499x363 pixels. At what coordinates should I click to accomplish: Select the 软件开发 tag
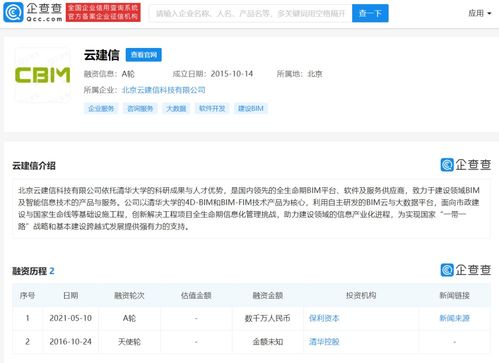tap(212, 108)
